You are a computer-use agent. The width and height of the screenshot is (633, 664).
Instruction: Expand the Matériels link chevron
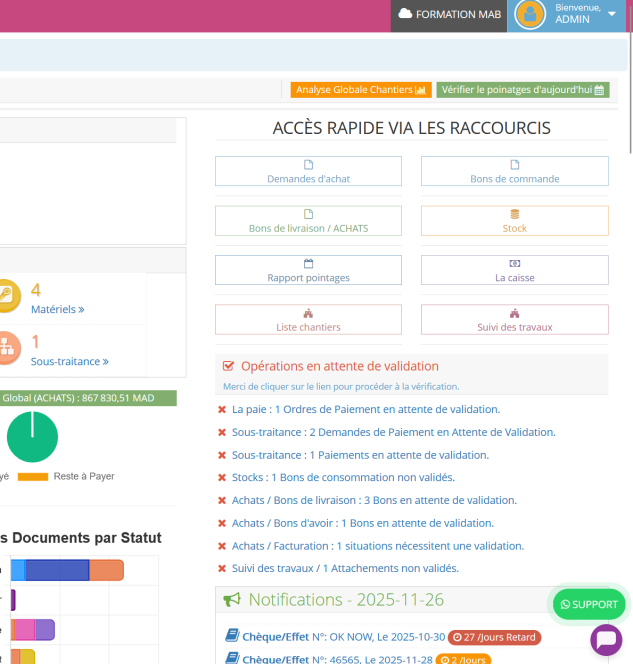81,310
